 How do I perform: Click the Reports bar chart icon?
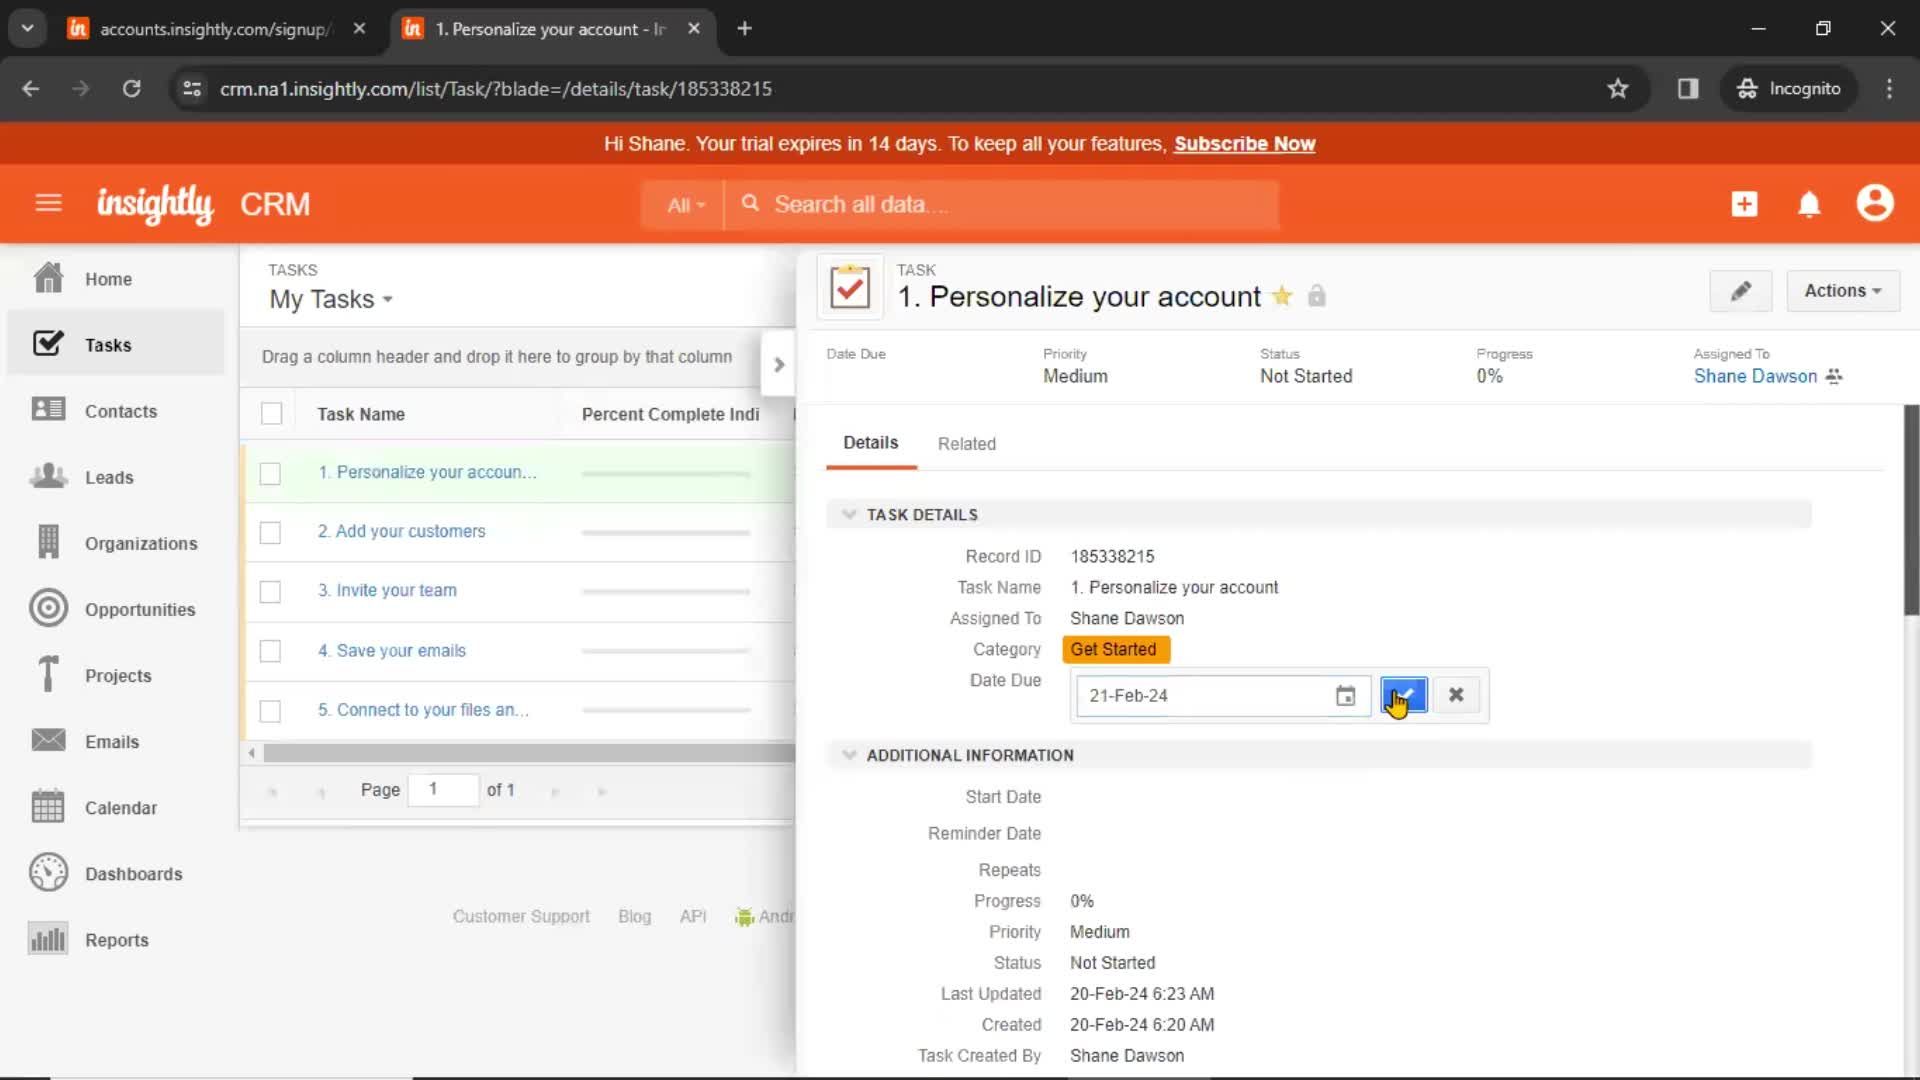coord(48,939)
